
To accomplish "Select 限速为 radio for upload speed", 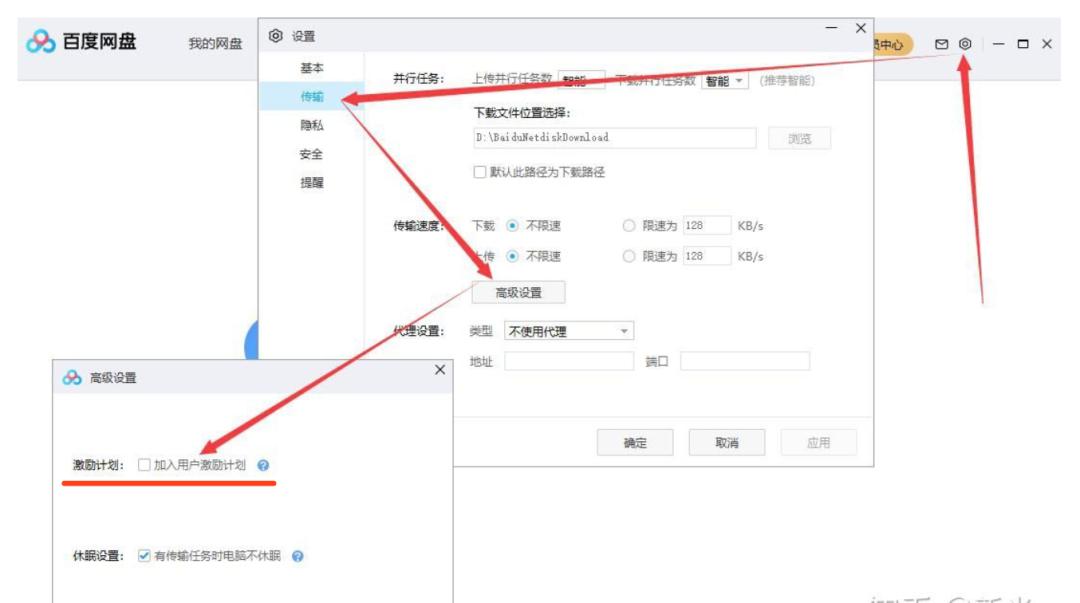I will (x=628, y=256).
